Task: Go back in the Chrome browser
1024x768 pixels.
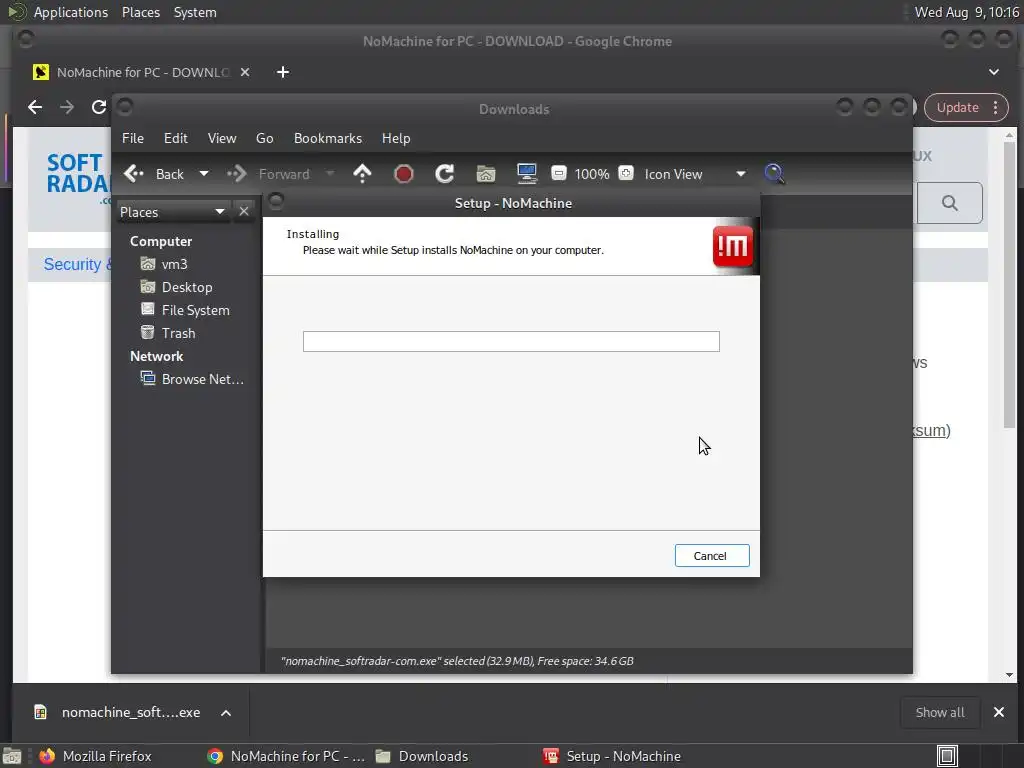Action: click(35, 107)
